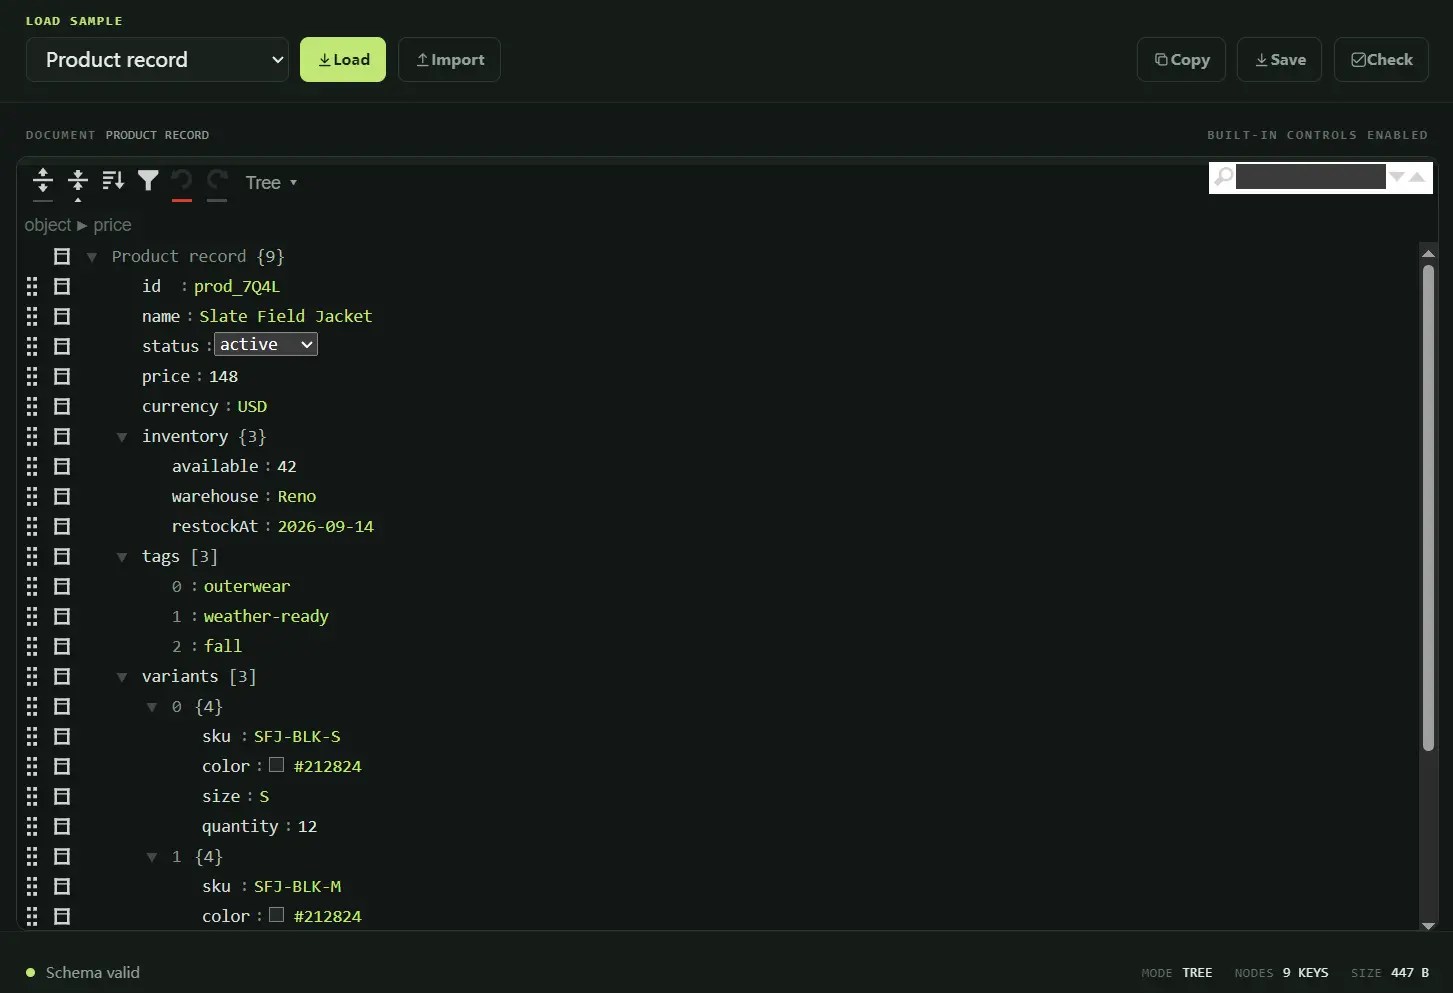This screenshot has height=993, width=1453.
Task: Open actions menu for Product record row
Action: coord(62,256)
